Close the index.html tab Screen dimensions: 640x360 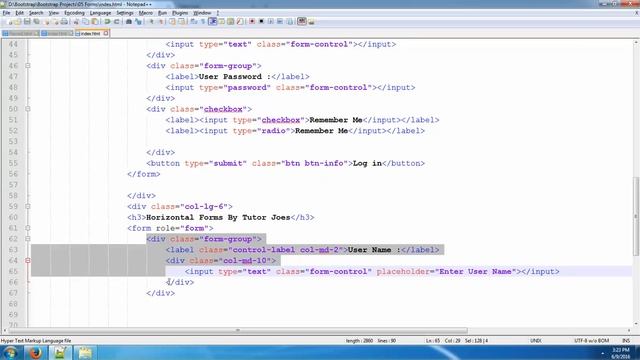(x=106, y=33)
